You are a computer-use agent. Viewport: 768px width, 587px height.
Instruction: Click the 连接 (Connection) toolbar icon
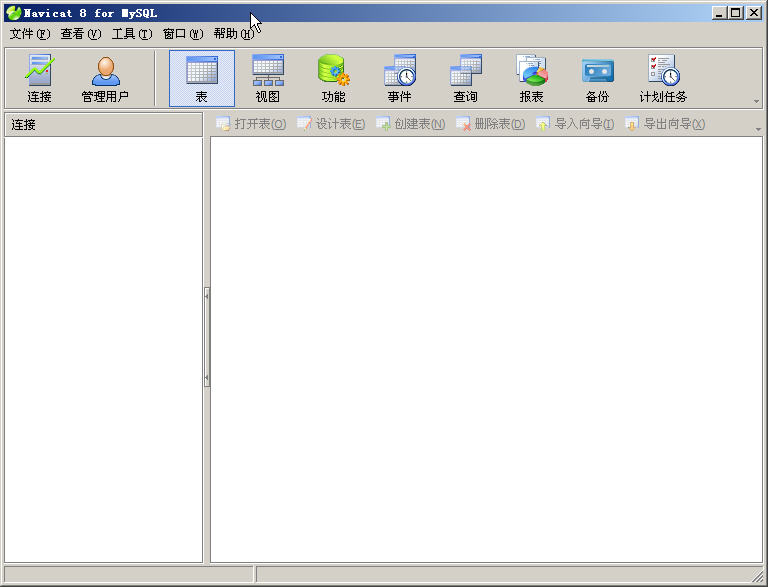pyautogui.click(x=39, y=79)
